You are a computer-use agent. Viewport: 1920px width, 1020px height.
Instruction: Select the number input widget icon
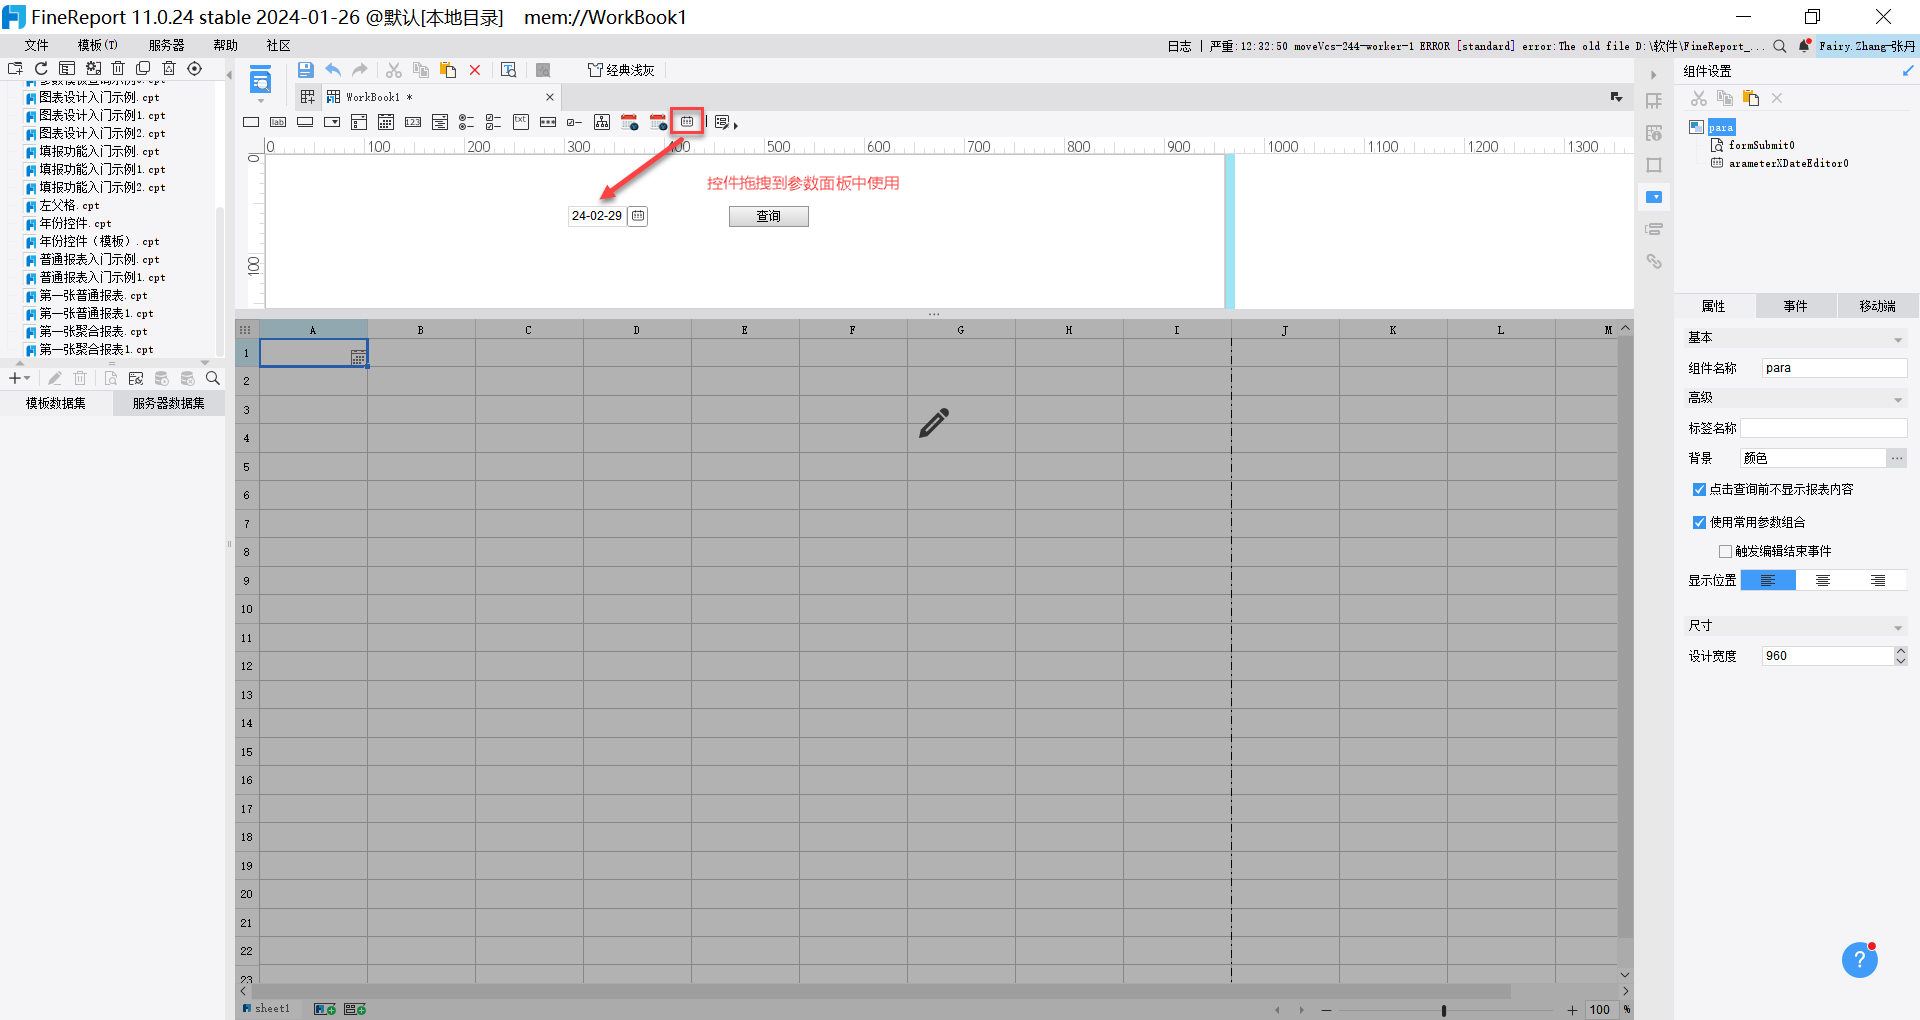tap(413, 122)
